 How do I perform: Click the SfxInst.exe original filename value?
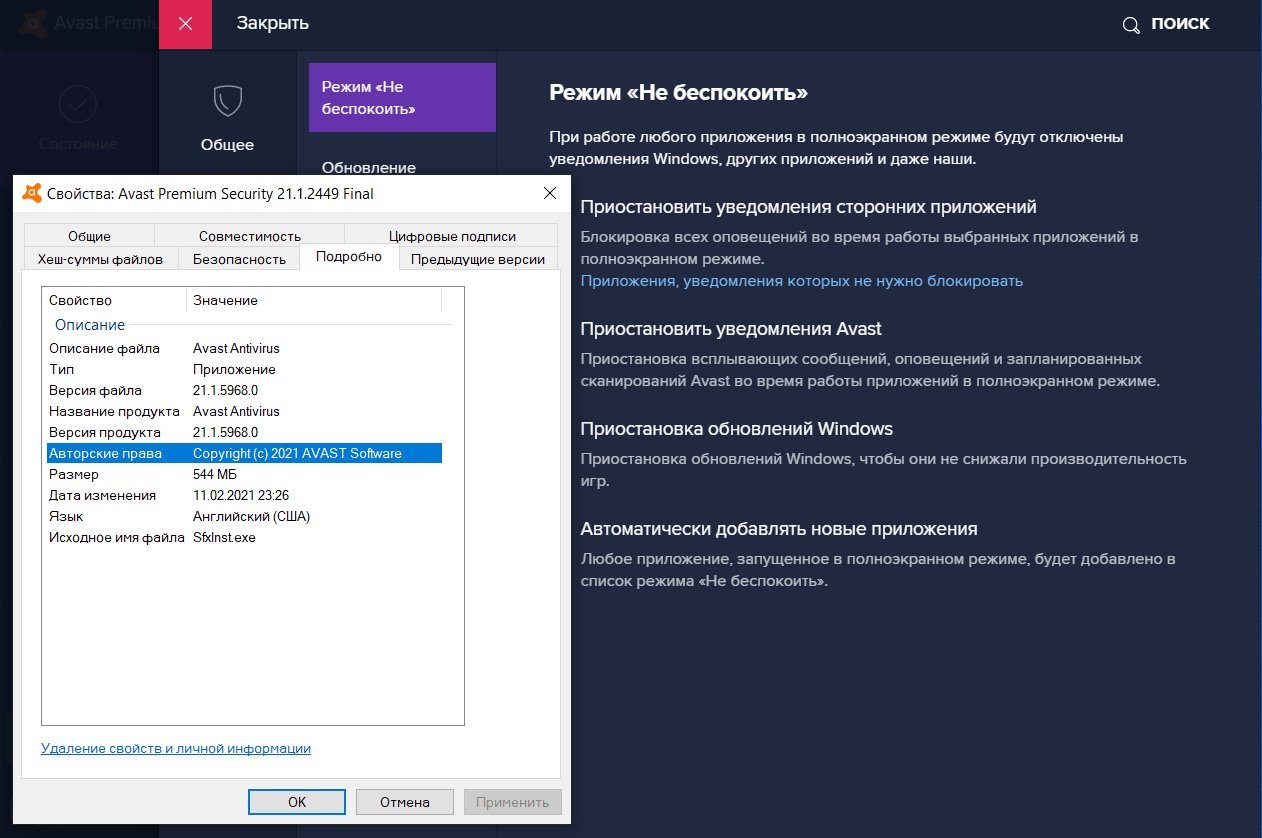224,537
